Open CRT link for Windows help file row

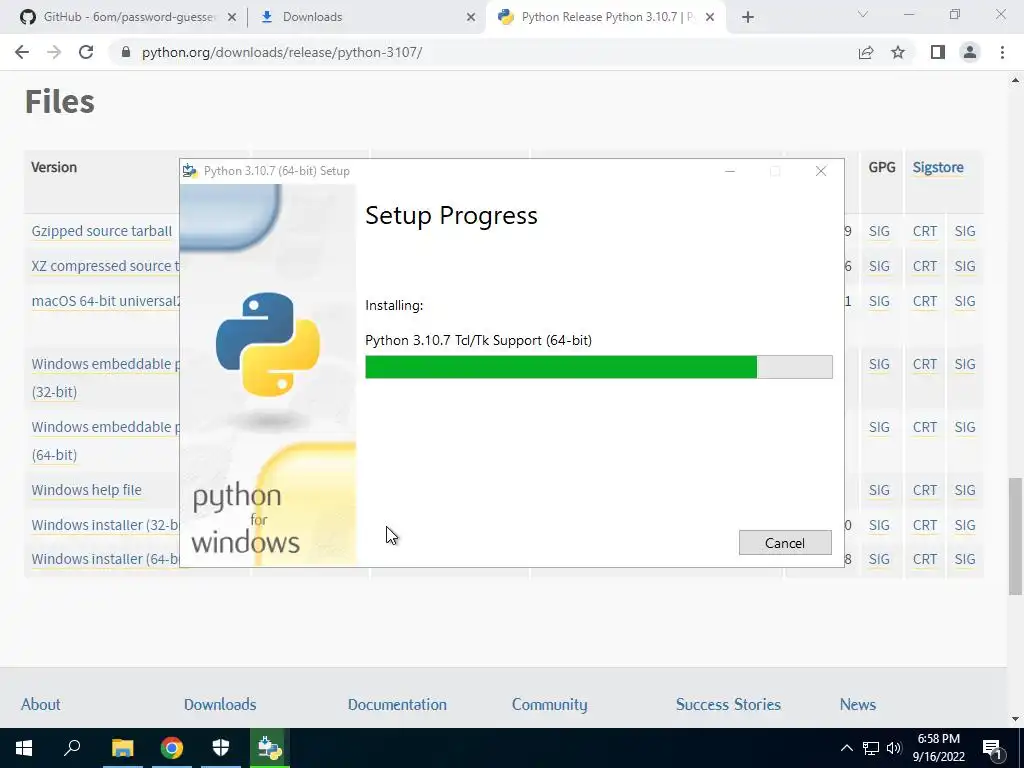click(x=925, y=490)
